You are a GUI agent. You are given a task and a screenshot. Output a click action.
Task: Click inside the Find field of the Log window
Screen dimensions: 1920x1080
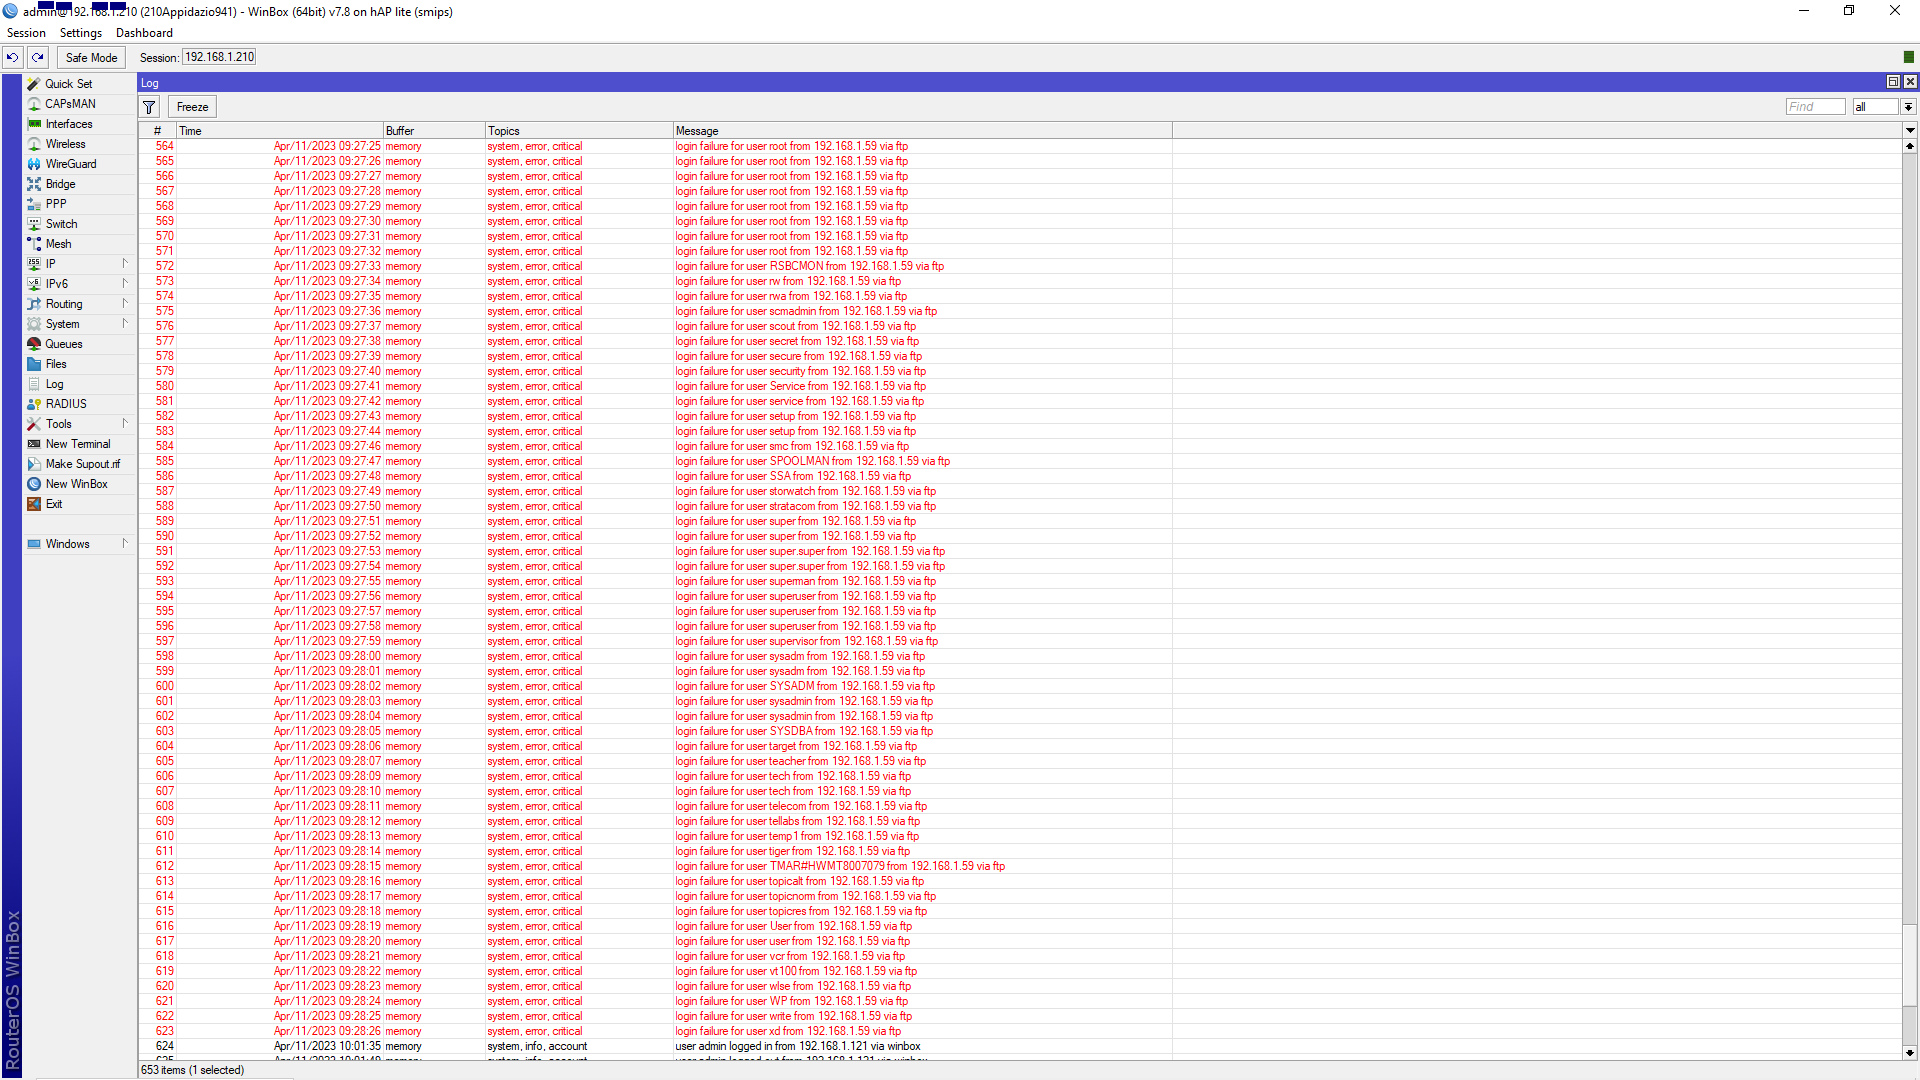pyautogui.click(x=1815, y=106)
